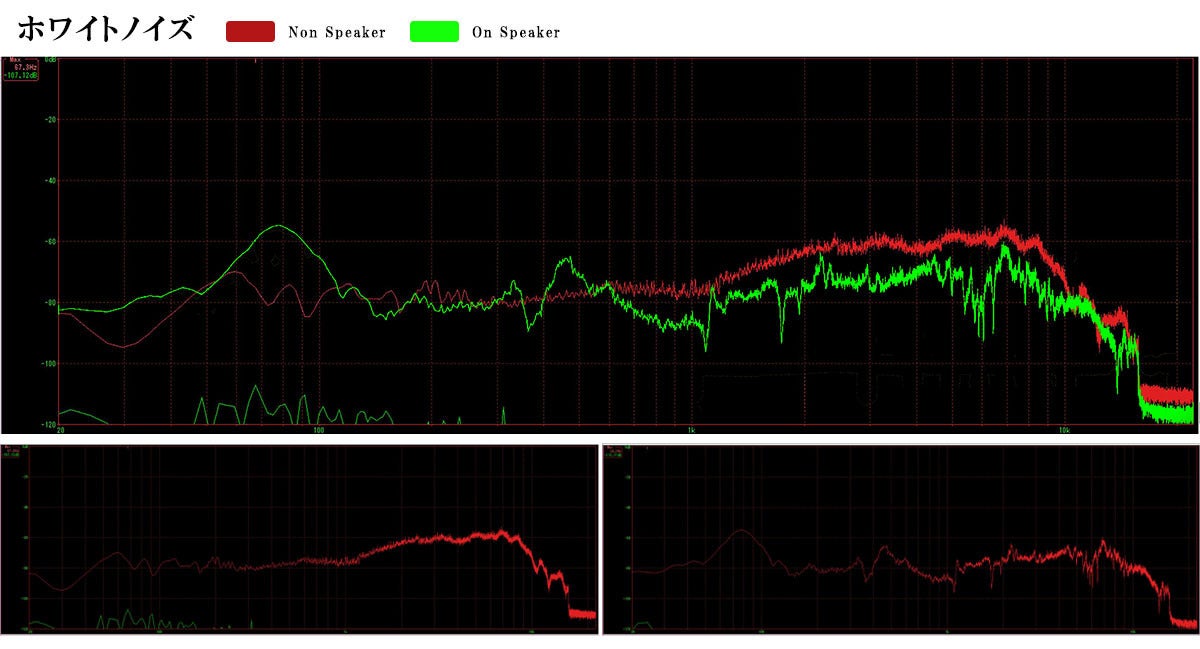Click the 1k label on main frequency axis
The image size is (1200, 649).
[x=691, y=429]
